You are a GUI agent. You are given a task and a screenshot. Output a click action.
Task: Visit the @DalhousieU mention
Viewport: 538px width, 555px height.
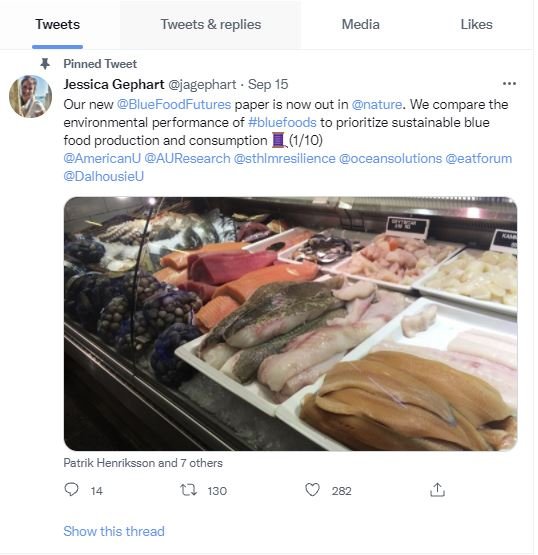pos(104,176)
